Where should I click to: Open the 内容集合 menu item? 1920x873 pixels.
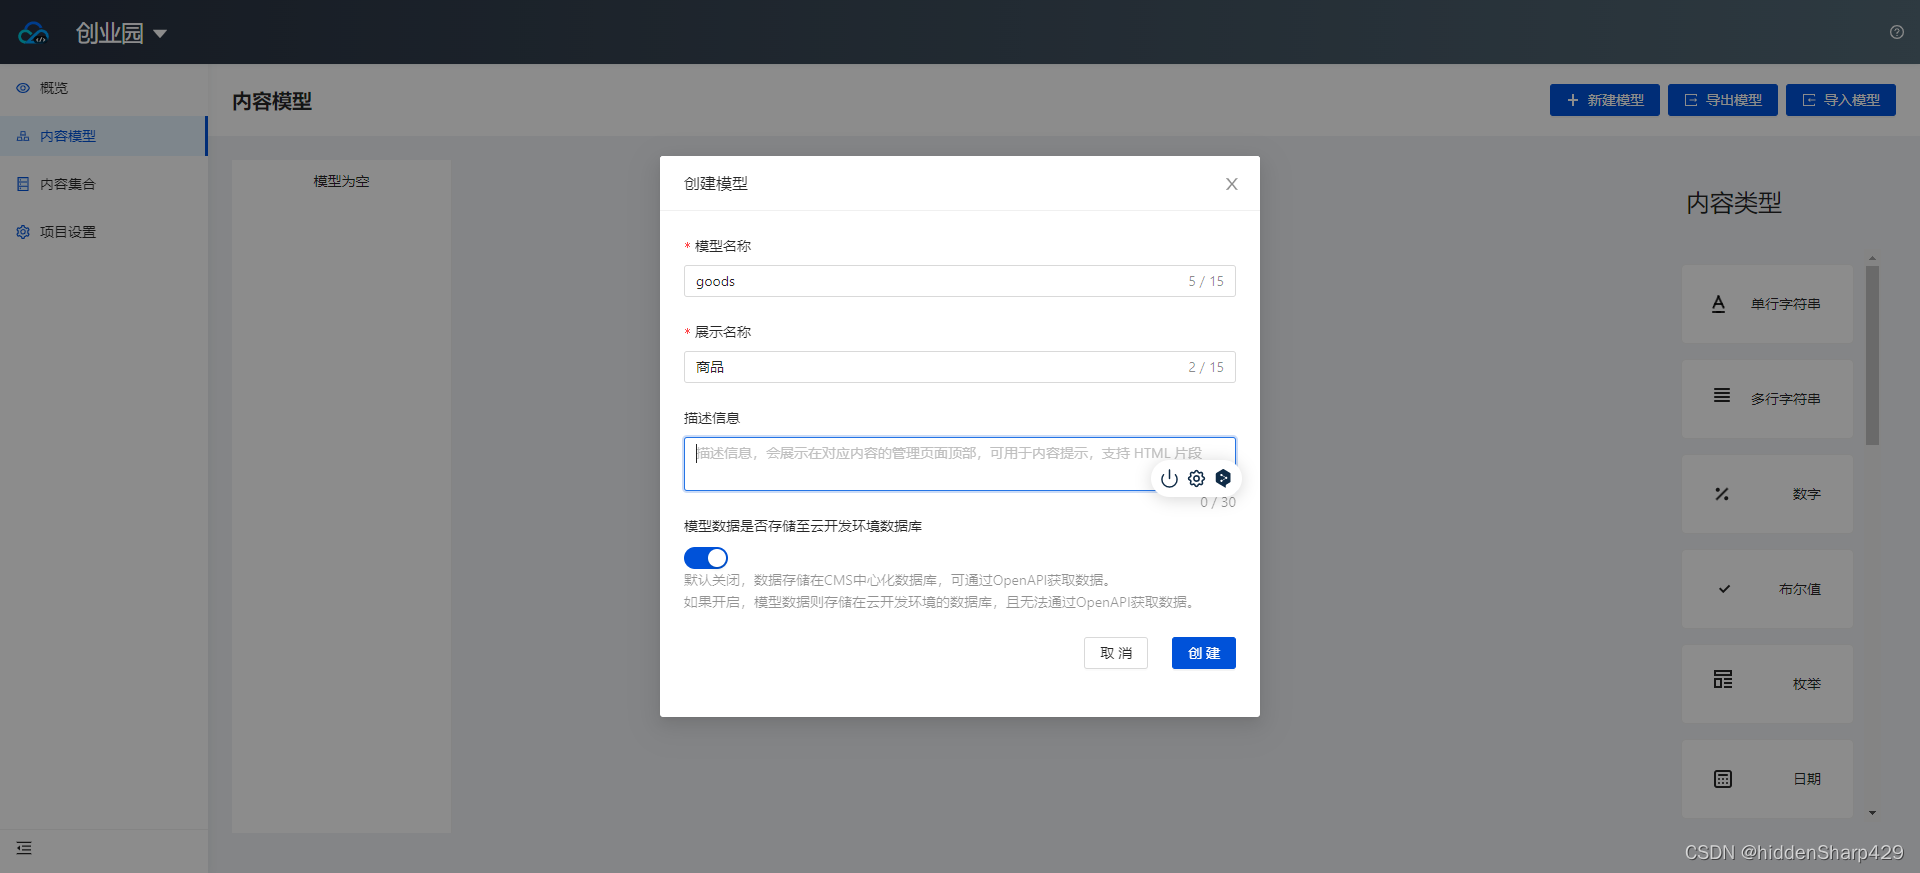[x=103, y=184]
